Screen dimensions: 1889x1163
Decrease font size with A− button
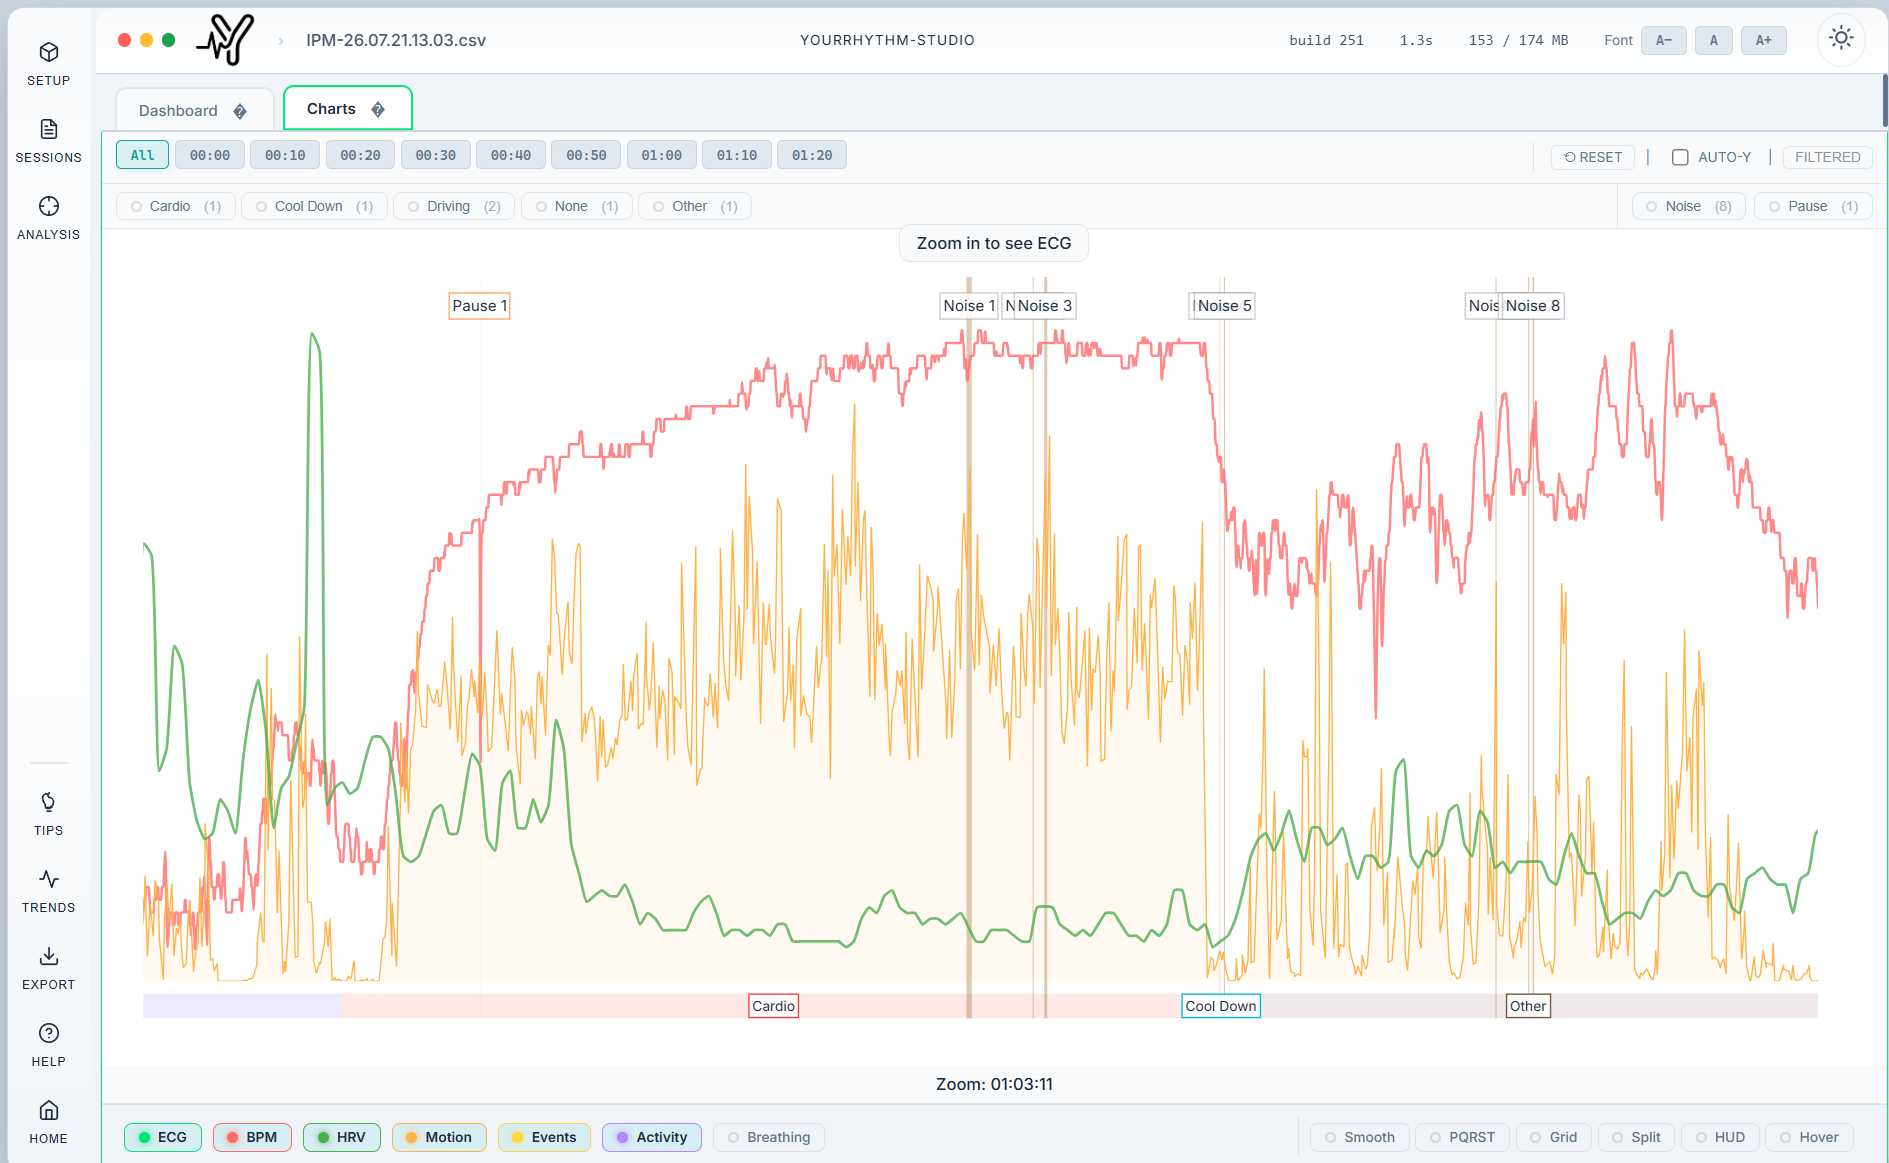point(1664,40)
